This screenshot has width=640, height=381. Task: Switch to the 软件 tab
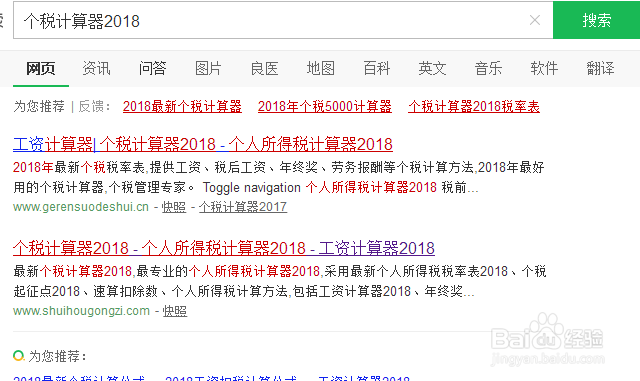(x=544, y=68)
